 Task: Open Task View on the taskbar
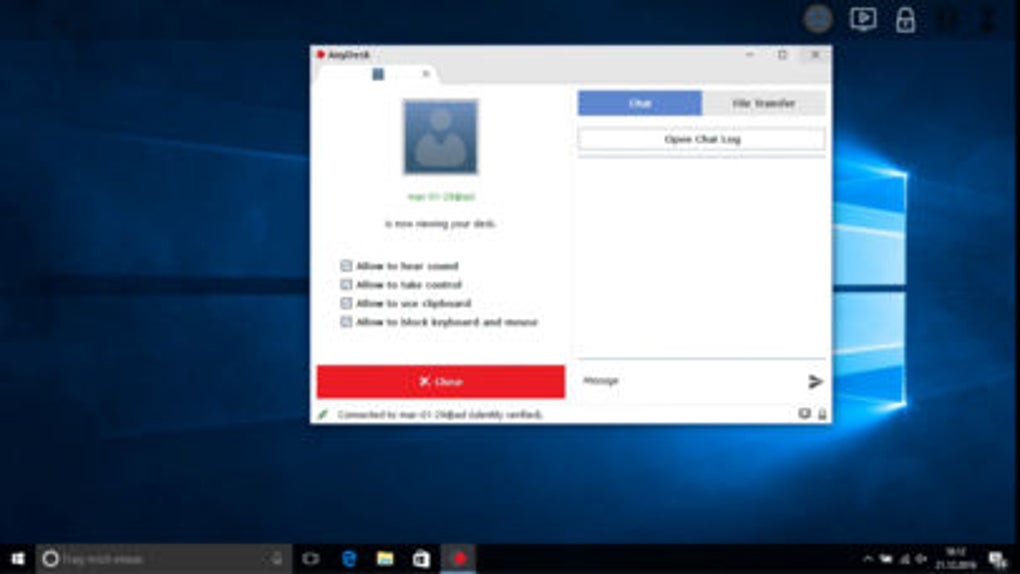tap(311, 559)
